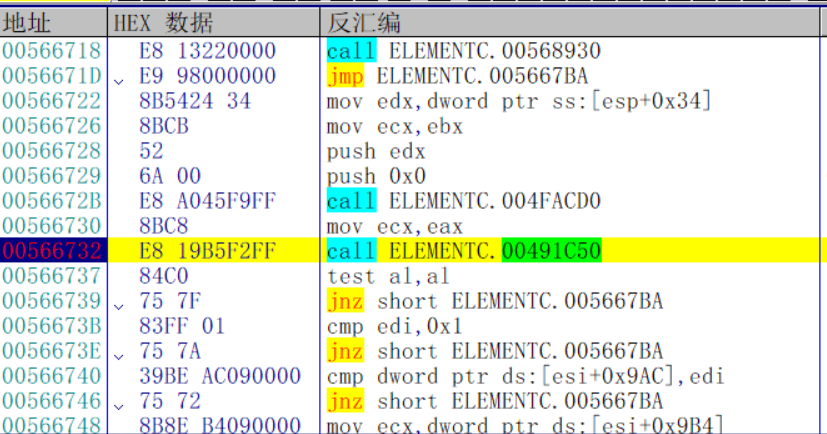
Task: Click the HEX 数据 column header
Action: pos(214,23)
